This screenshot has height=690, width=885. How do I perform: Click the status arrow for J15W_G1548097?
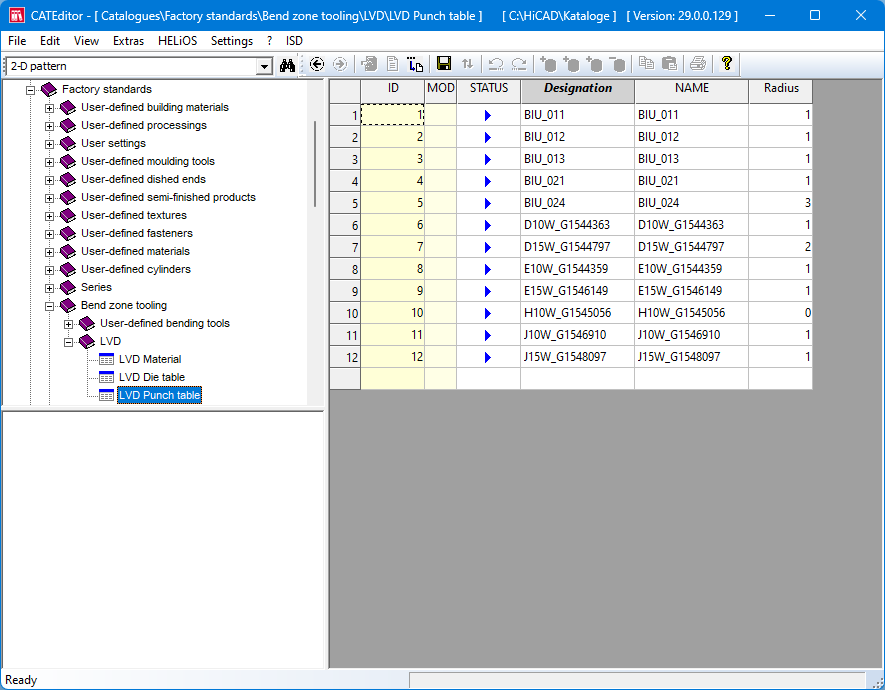pos(488,358)
